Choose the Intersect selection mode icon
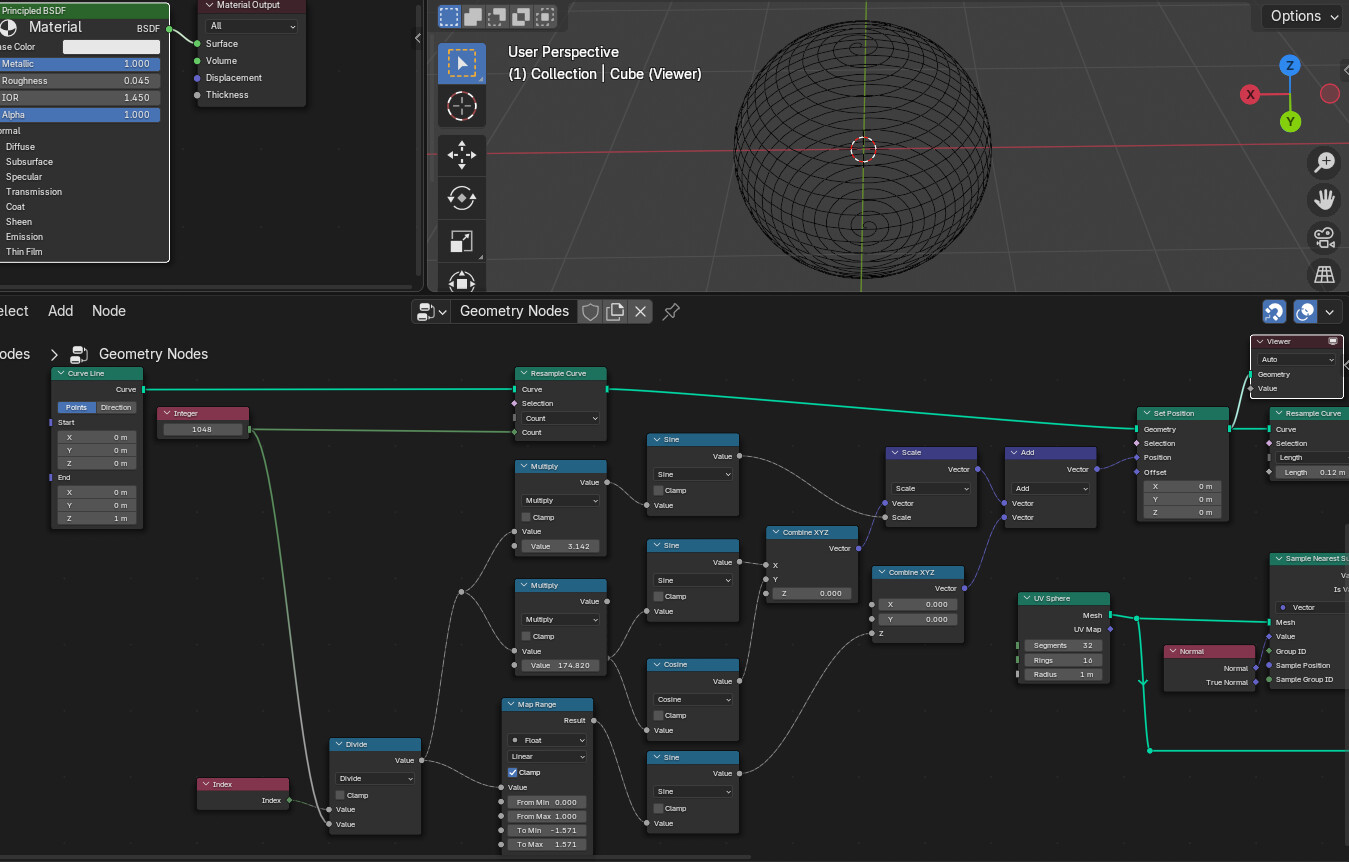1349x862 pixels. tap(545, 16)
